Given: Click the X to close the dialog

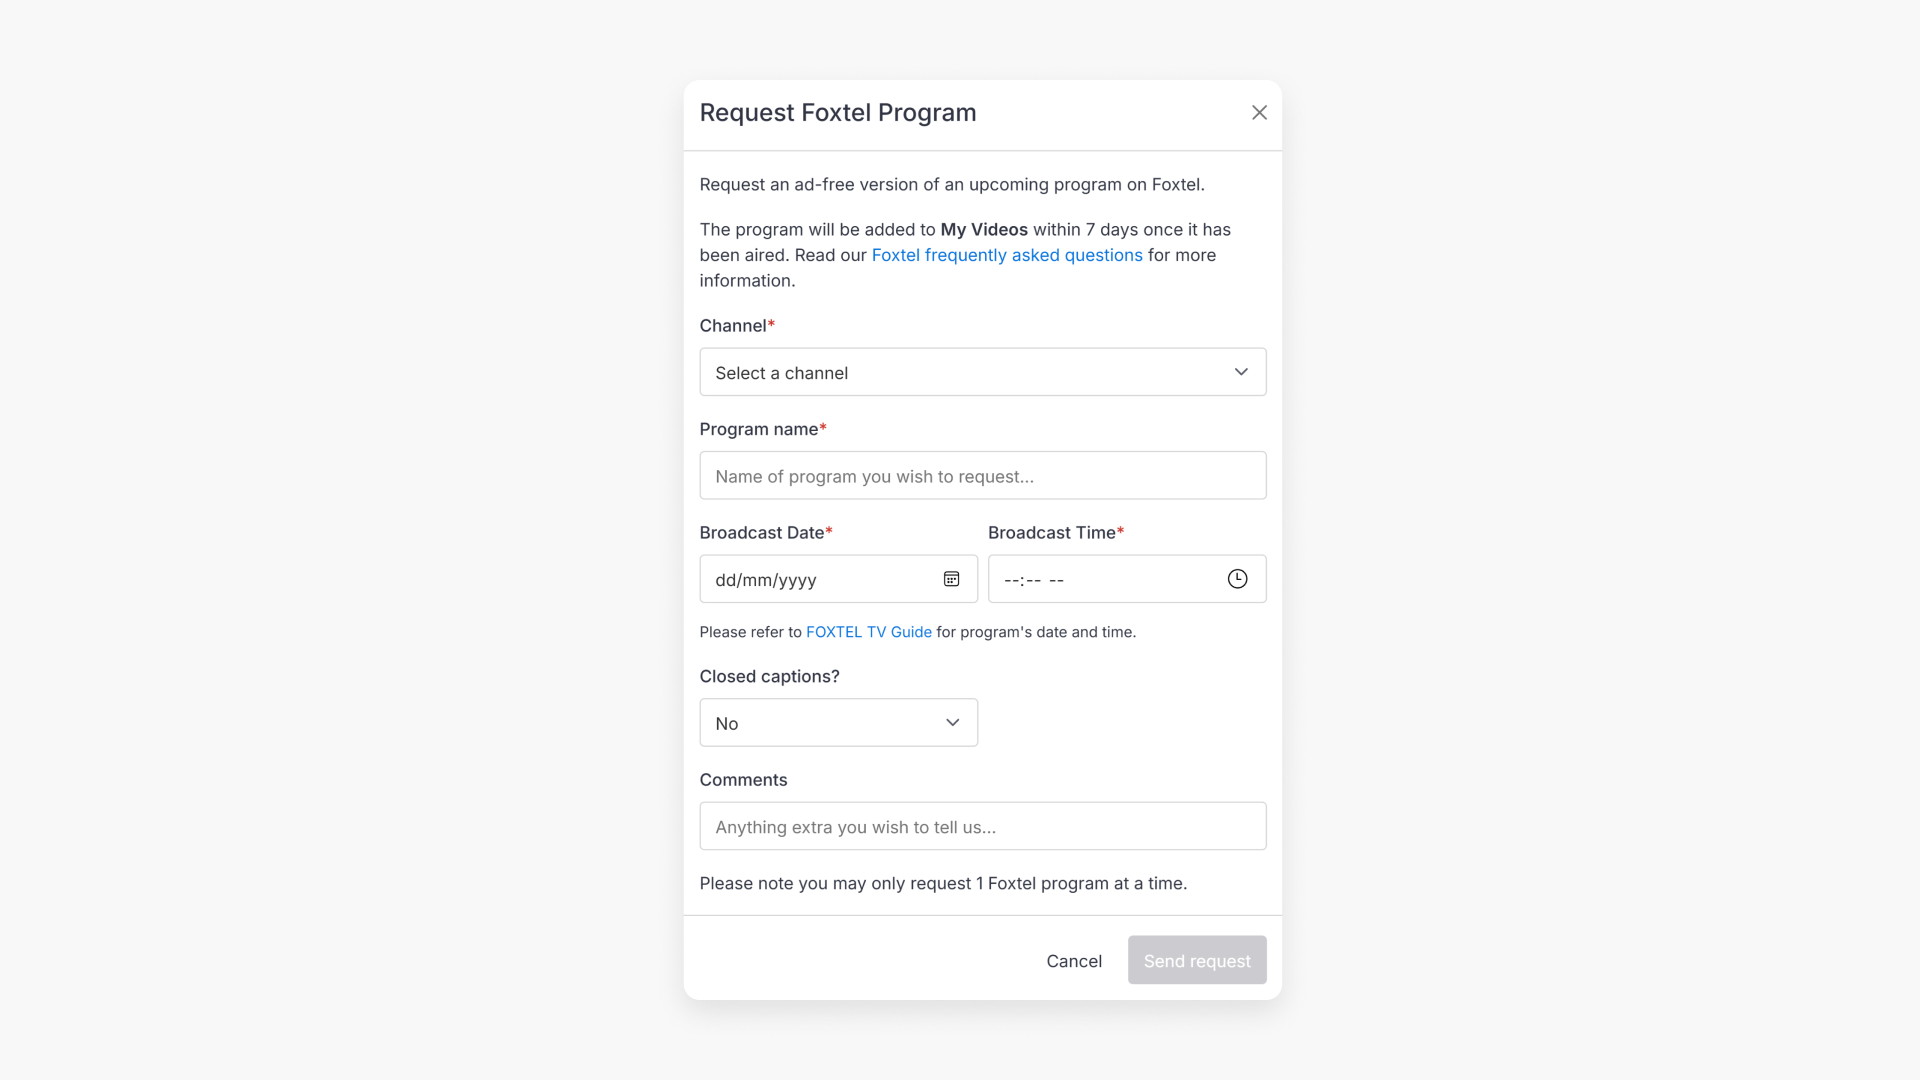Looking at the screenshot, I should (x=1259, y=112).
